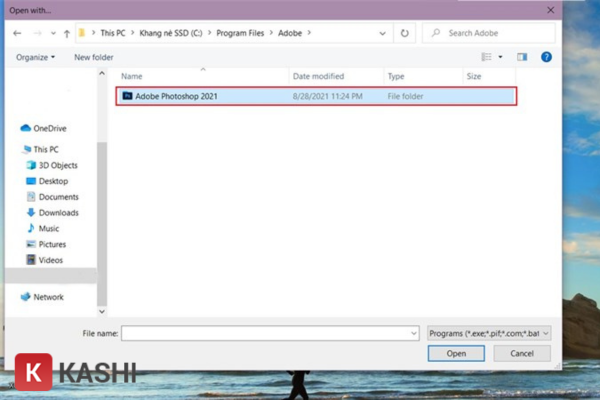The width and height of the screenshot is (600, 400).
Task: Select This PC in the breadcrumb path
Action: pyautogui.click(x=112, y=33)
